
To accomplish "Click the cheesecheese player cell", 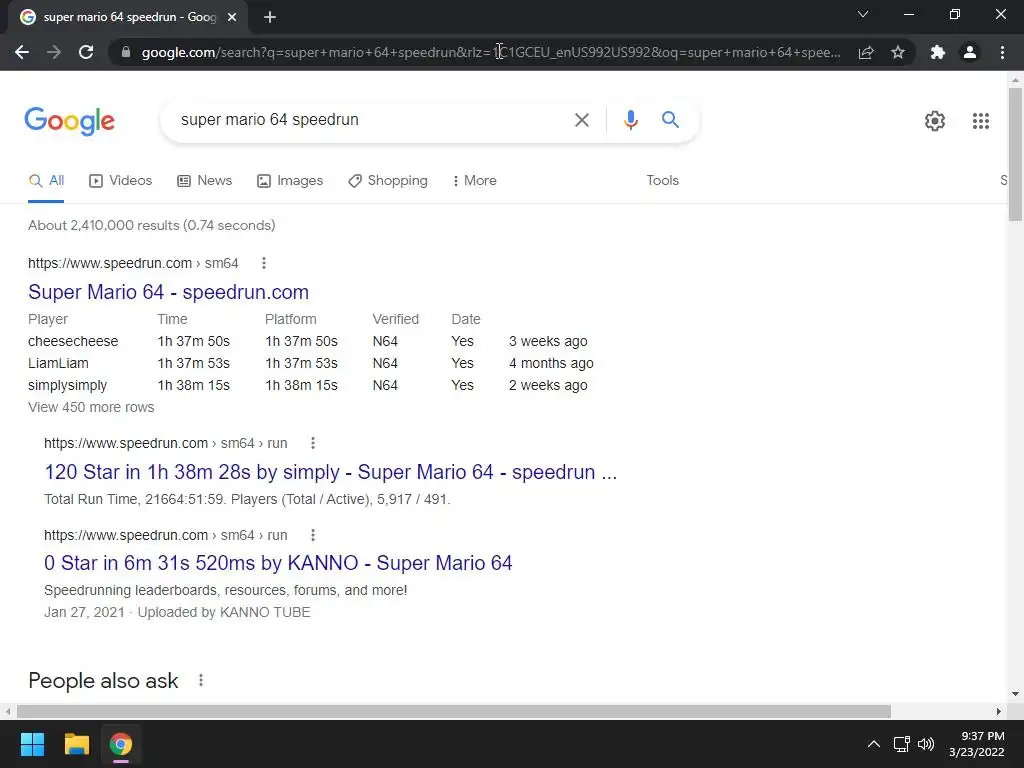I will (73, 342).
